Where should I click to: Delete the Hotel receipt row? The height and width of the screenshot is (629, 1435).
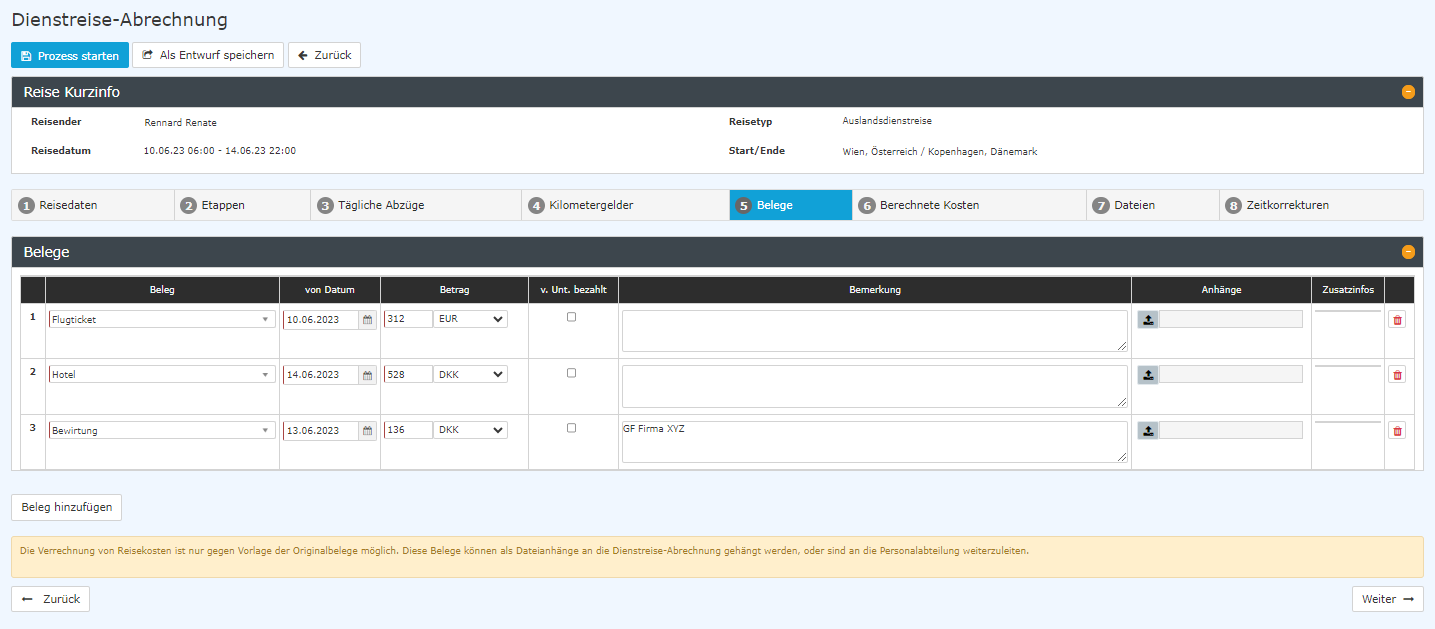coord(1397,375)
